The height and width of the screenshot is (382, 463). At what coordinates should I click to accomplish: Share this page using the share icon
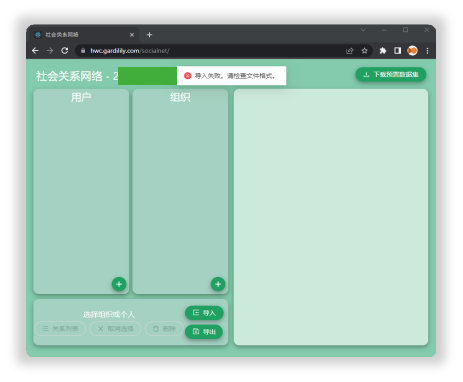click(349, 51)
